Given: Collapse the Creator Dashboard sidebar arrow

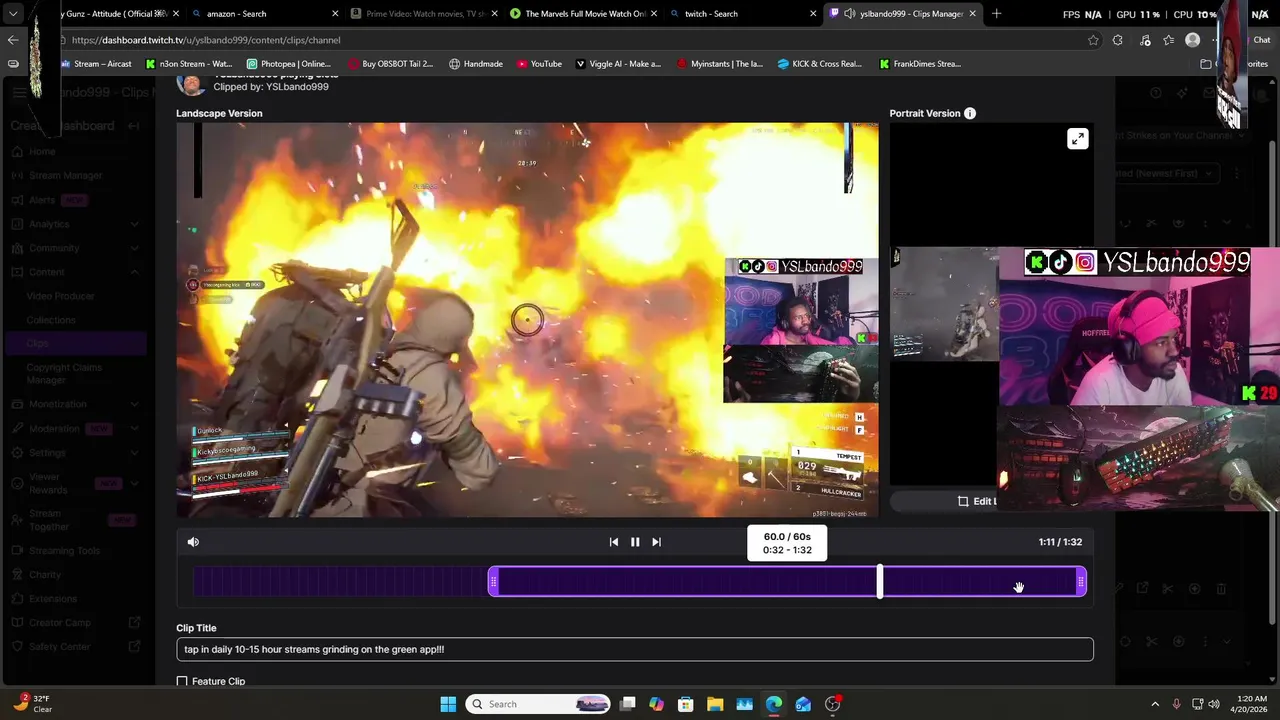Looking at the screenshot, I should coord(135,126).
